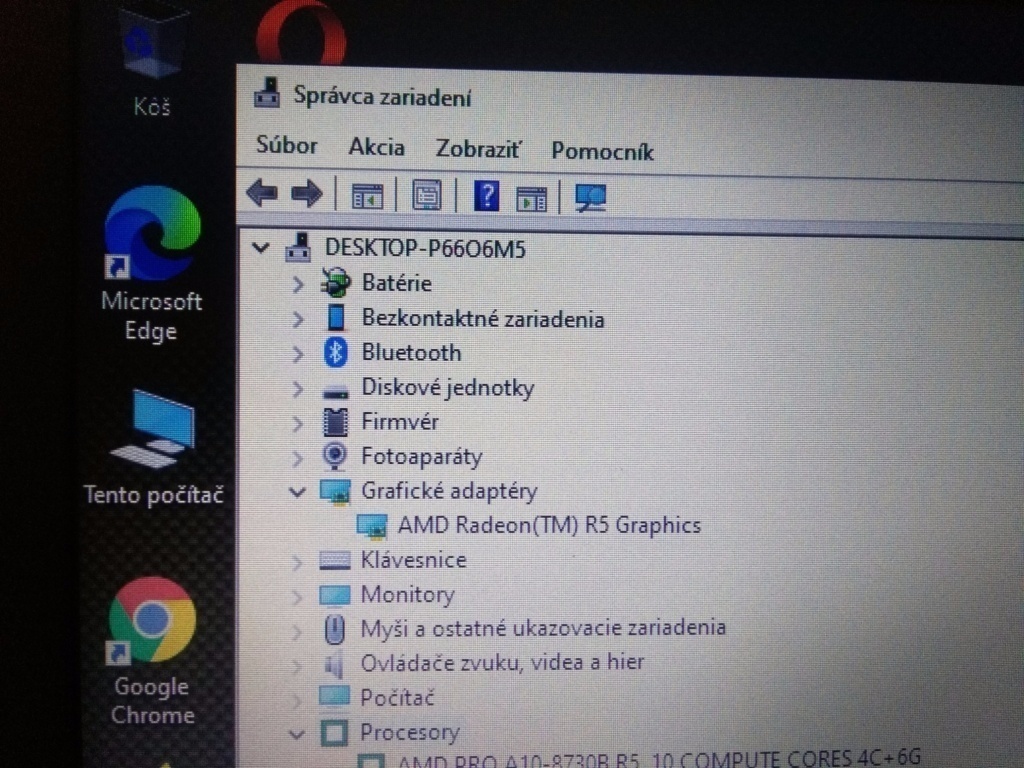The image size is (1024, 768).
Task: Expand the Diskové jednotky category
Action: [x=297, y=389]
